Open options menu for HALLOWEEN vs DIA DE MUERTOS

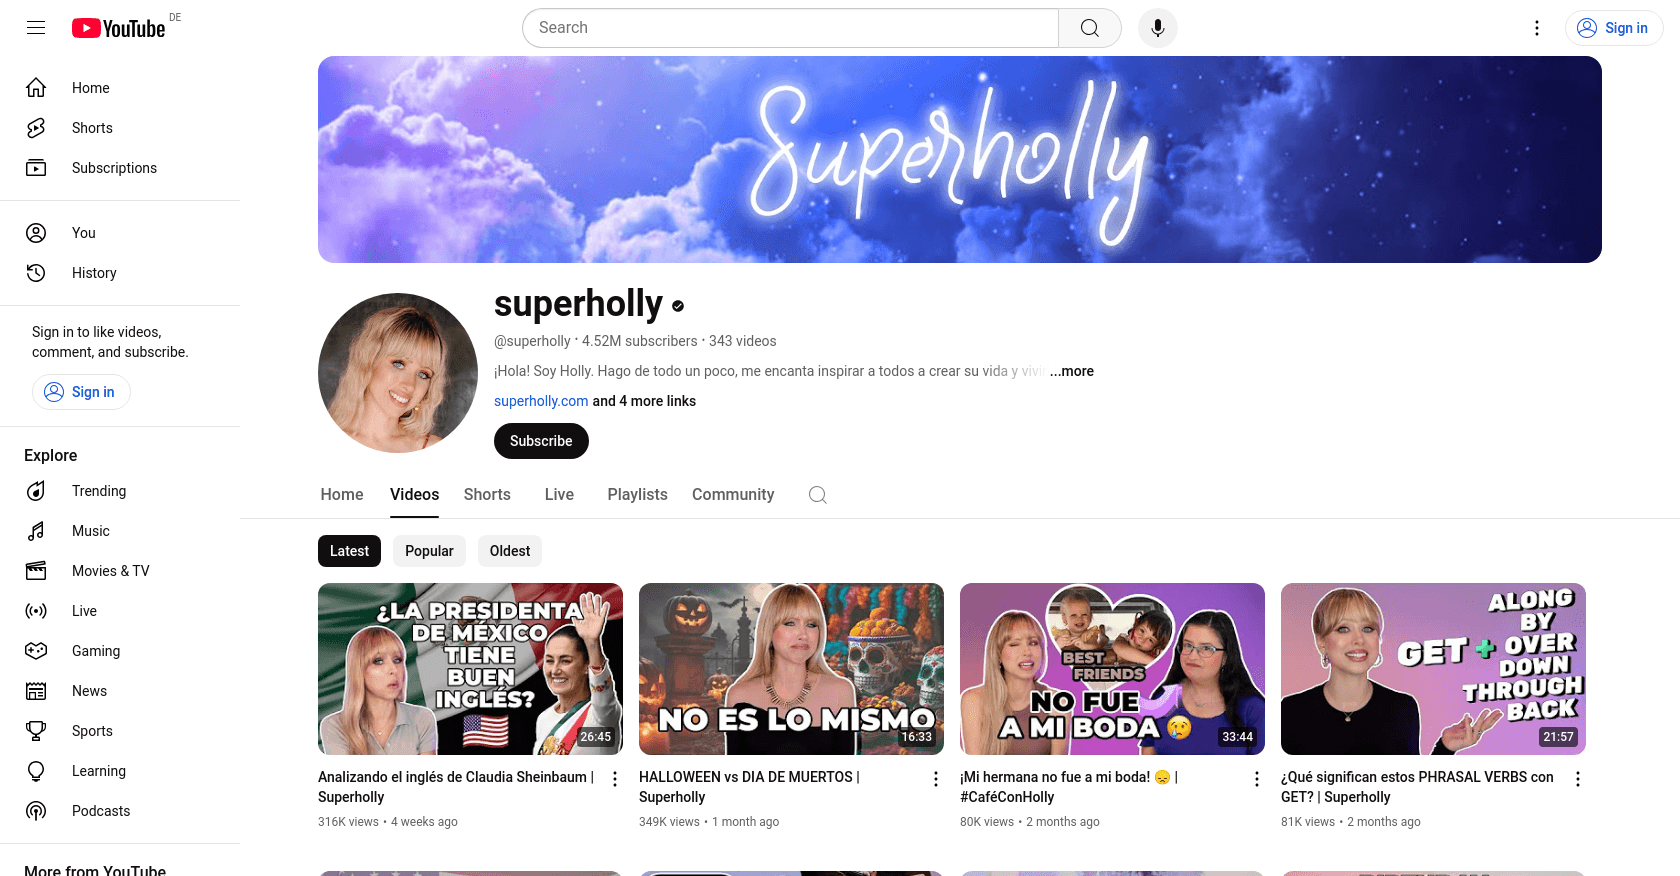point(936,779)
